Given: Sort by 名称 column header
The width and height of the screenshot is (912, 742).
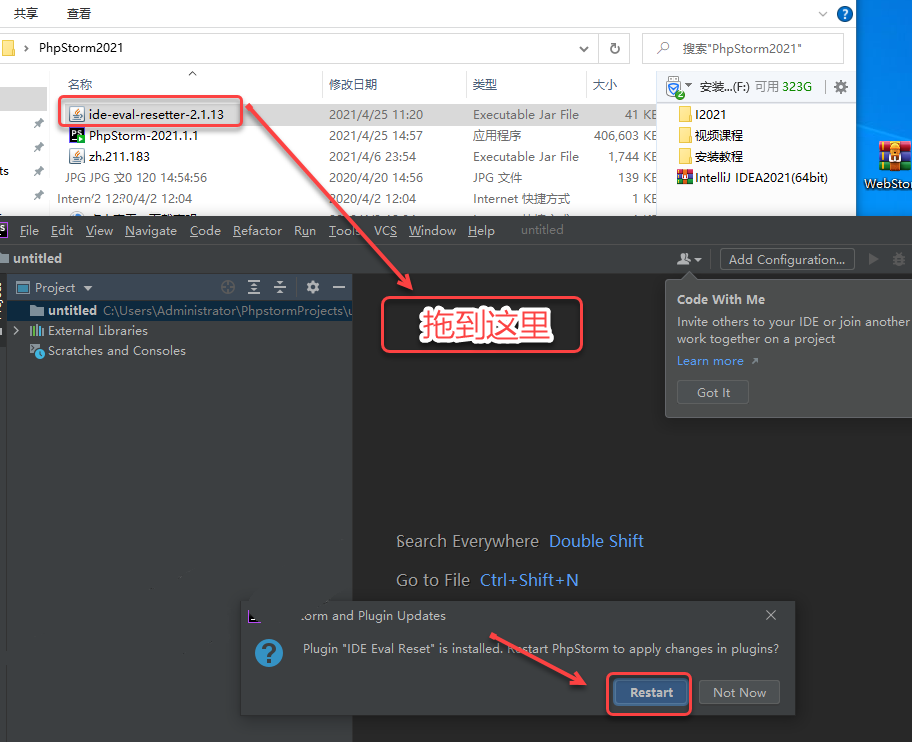Looking at the screenshot, I should [80, 85].
